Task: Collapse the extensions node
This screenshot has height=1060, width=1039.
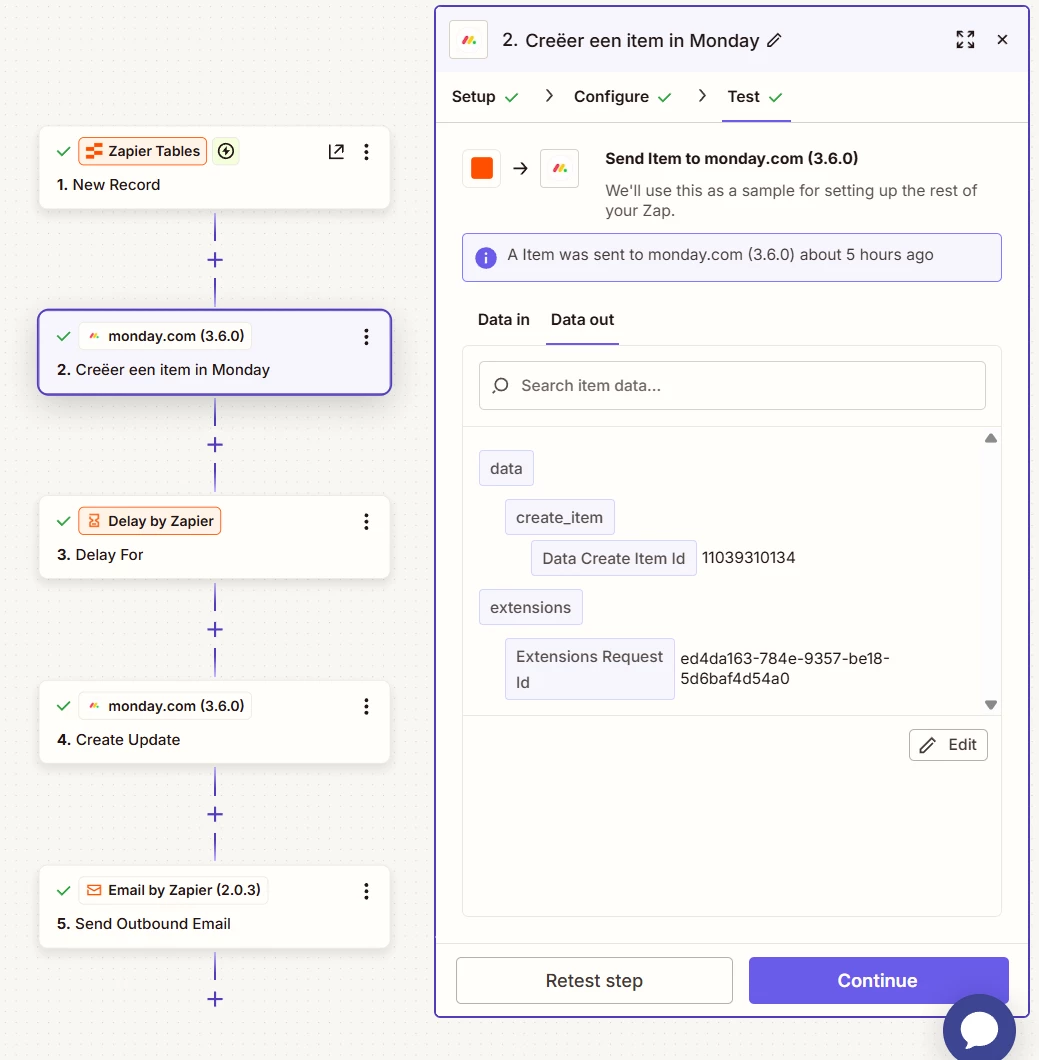Action: pos(531,607)
